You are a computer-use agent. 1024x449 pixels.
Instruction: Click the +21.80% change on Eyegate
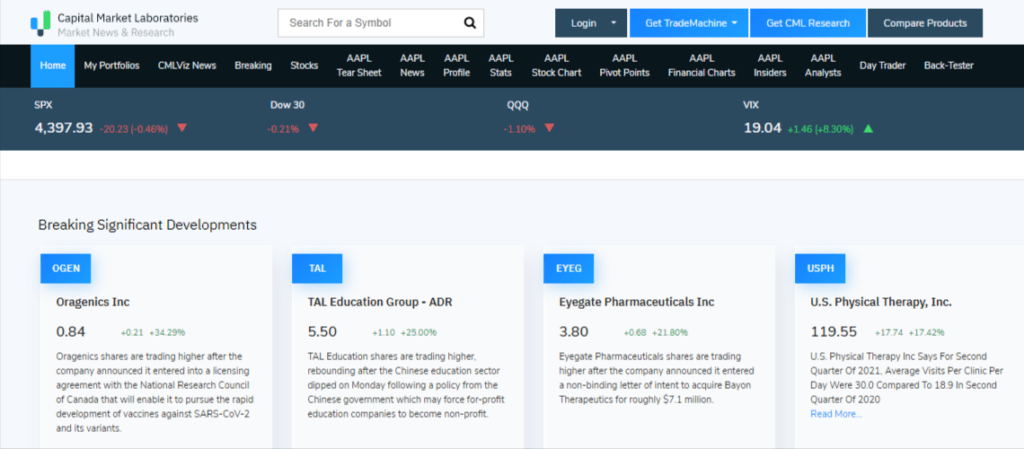coord(670,333)
